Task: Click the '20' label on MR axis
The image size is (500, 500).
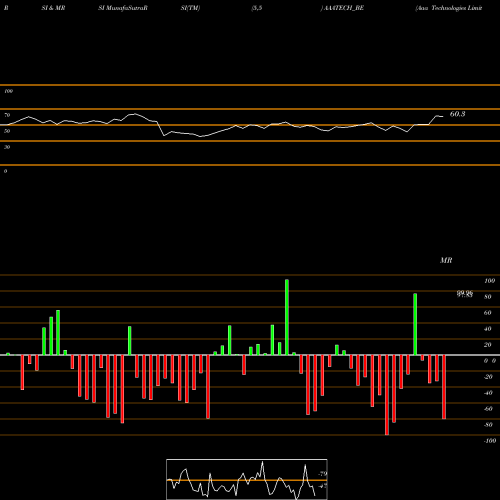Action: pos(488,345)
